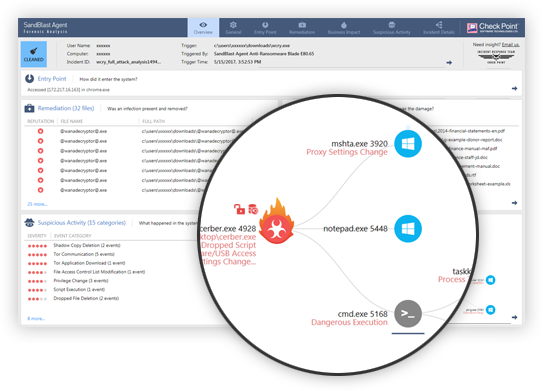Click the CLEANED status icon

coord(34,54)
